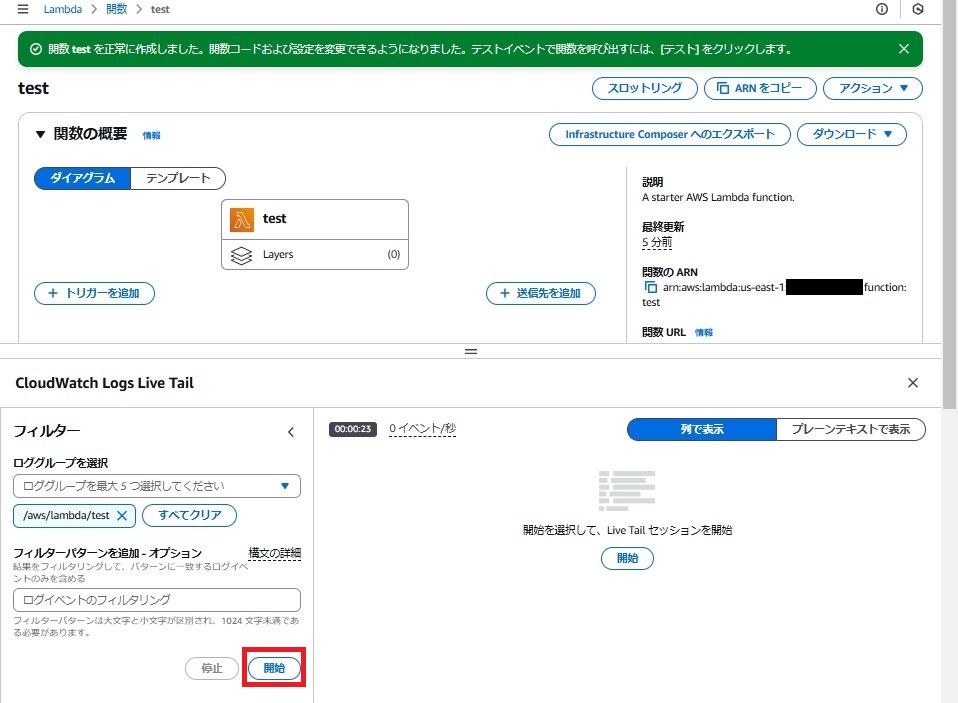Open the ダウンロード dropdown

tap(852, 134)
